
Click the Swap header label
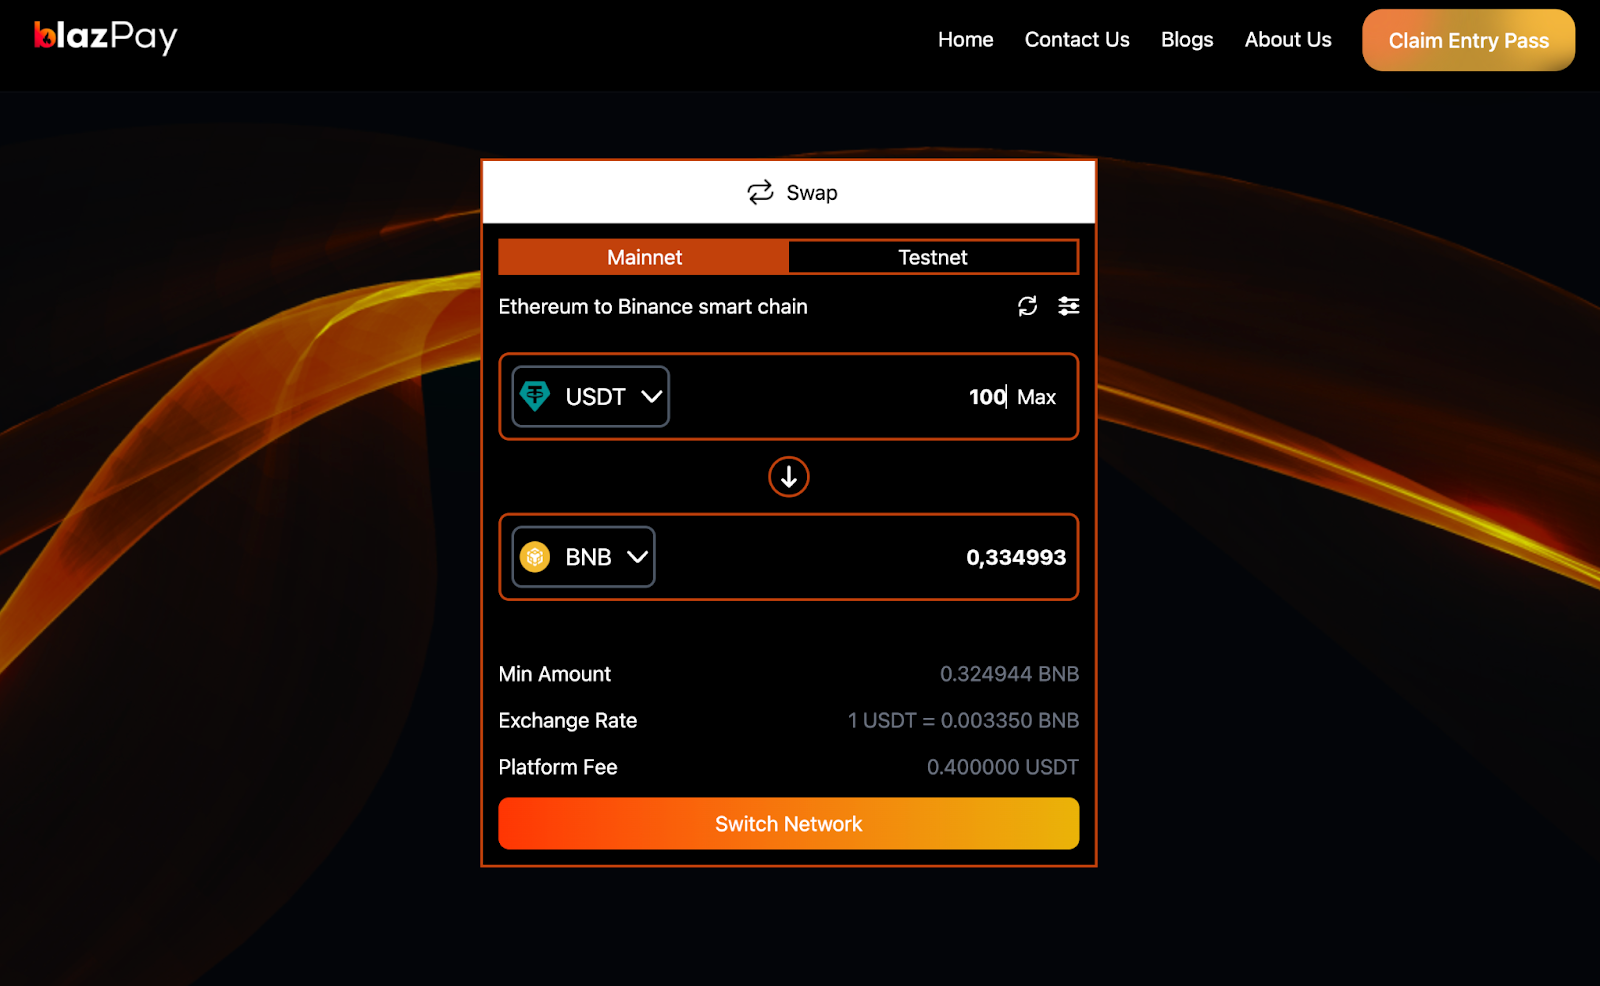click(x=811, y=193)
